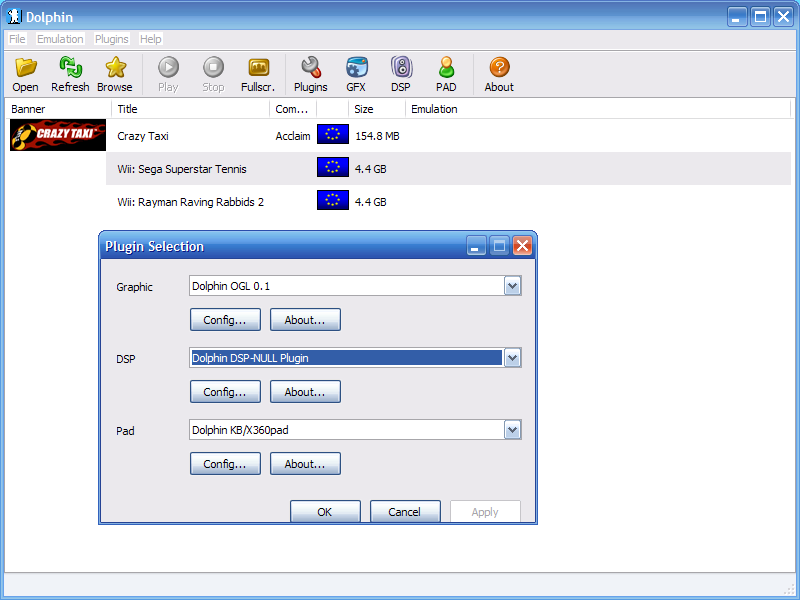Viewport: 800px width, 600px height.
Task: Click the About question mark icon
Action: (499, 68)
